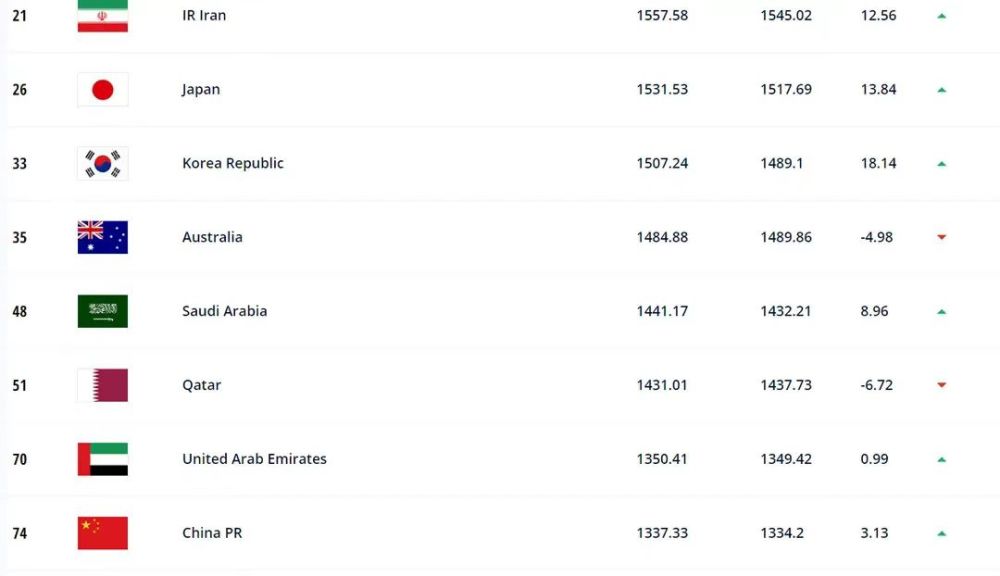This screenshot has height=576, width=1000.
Task: Click rank number 48 in the table
Action: click(x=20, y=311)
